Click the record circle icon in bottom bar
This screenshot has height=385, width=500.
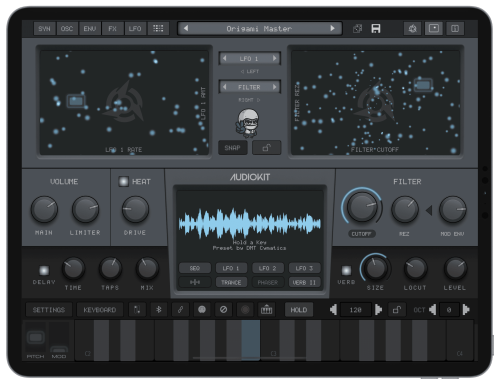point(245,310)
